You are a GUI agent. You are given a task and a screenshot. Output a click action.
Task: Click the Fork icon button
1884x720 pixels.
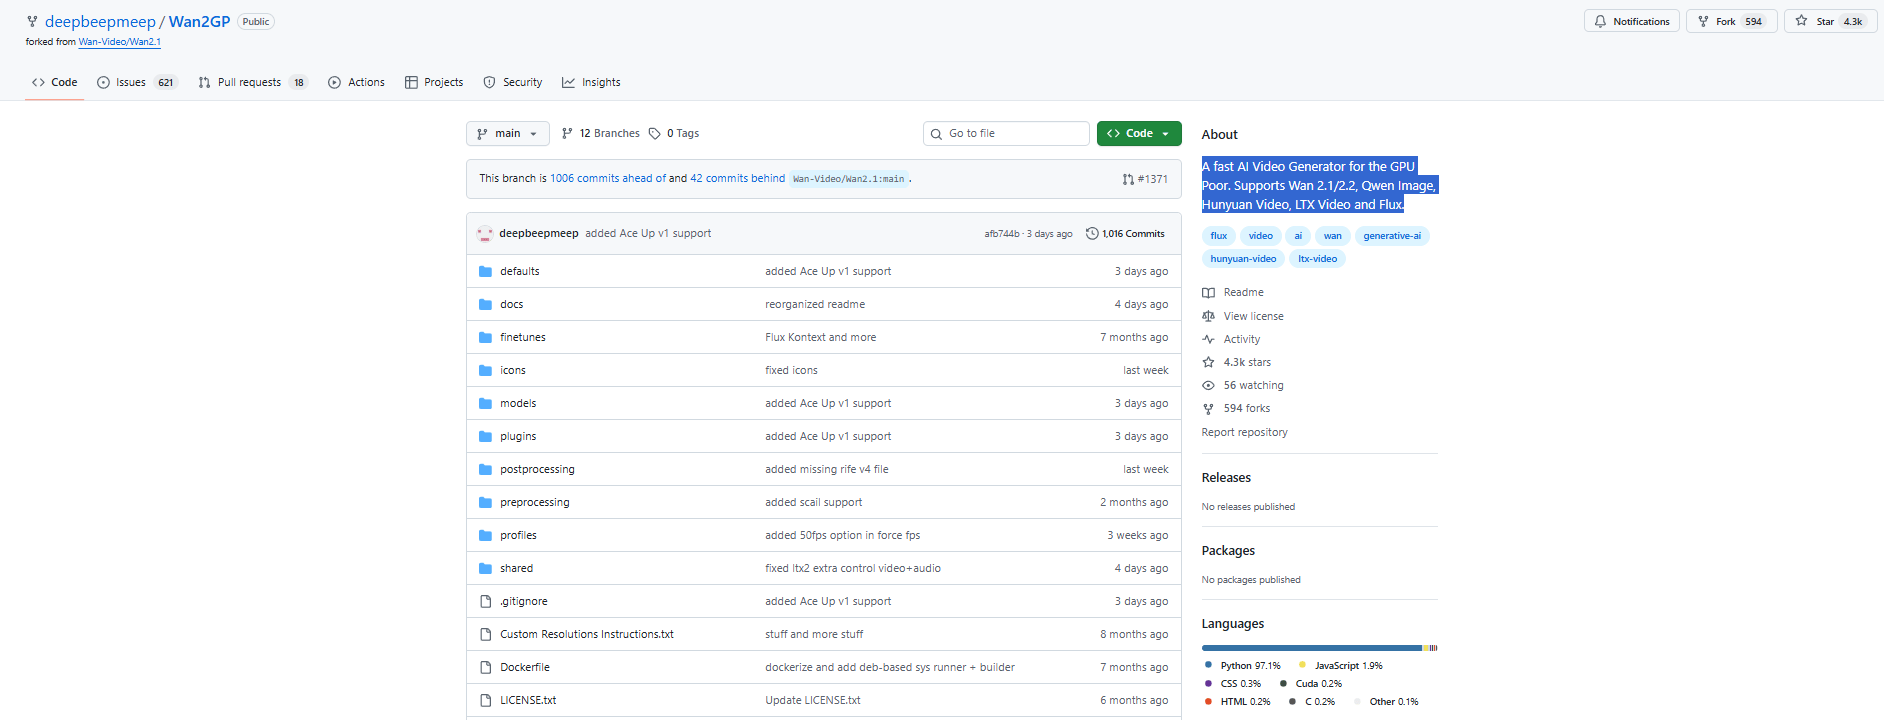pos(1703,21)
